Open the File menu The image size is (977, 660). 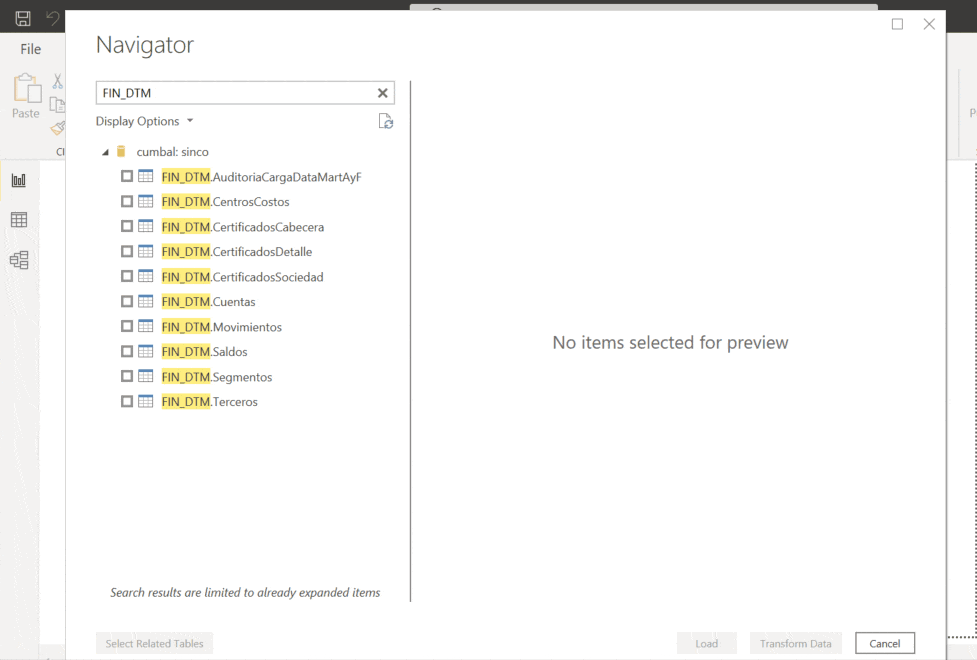(x=31, y=49)
